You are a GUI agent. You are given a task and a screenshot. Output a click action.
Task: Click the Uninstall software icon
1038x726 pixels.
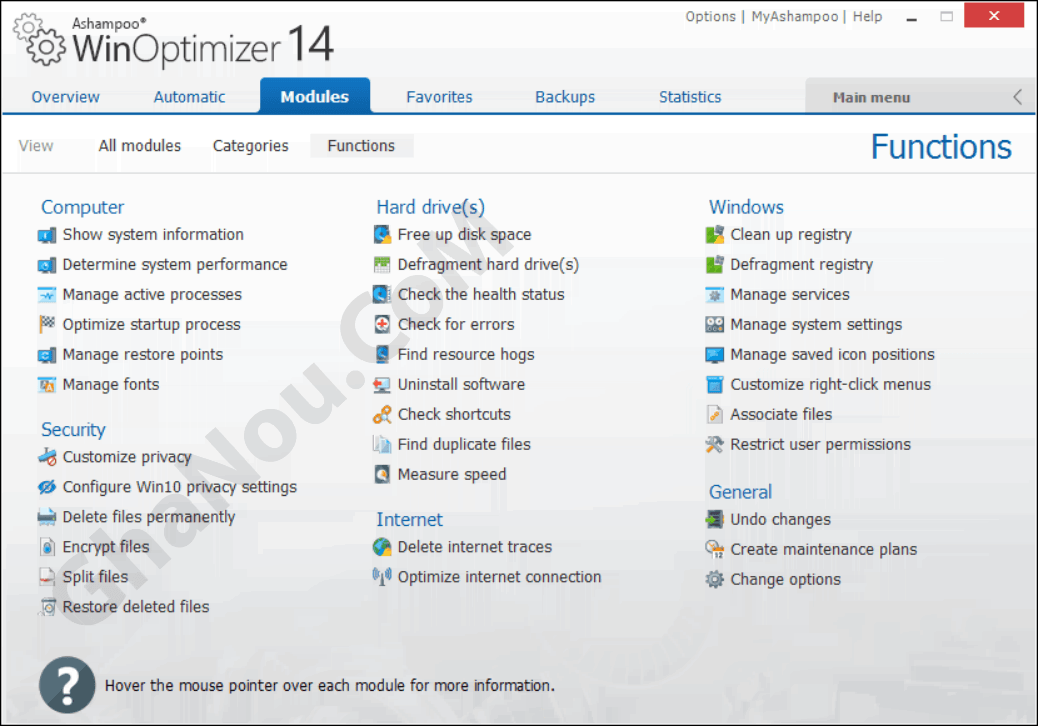[382, 385]
